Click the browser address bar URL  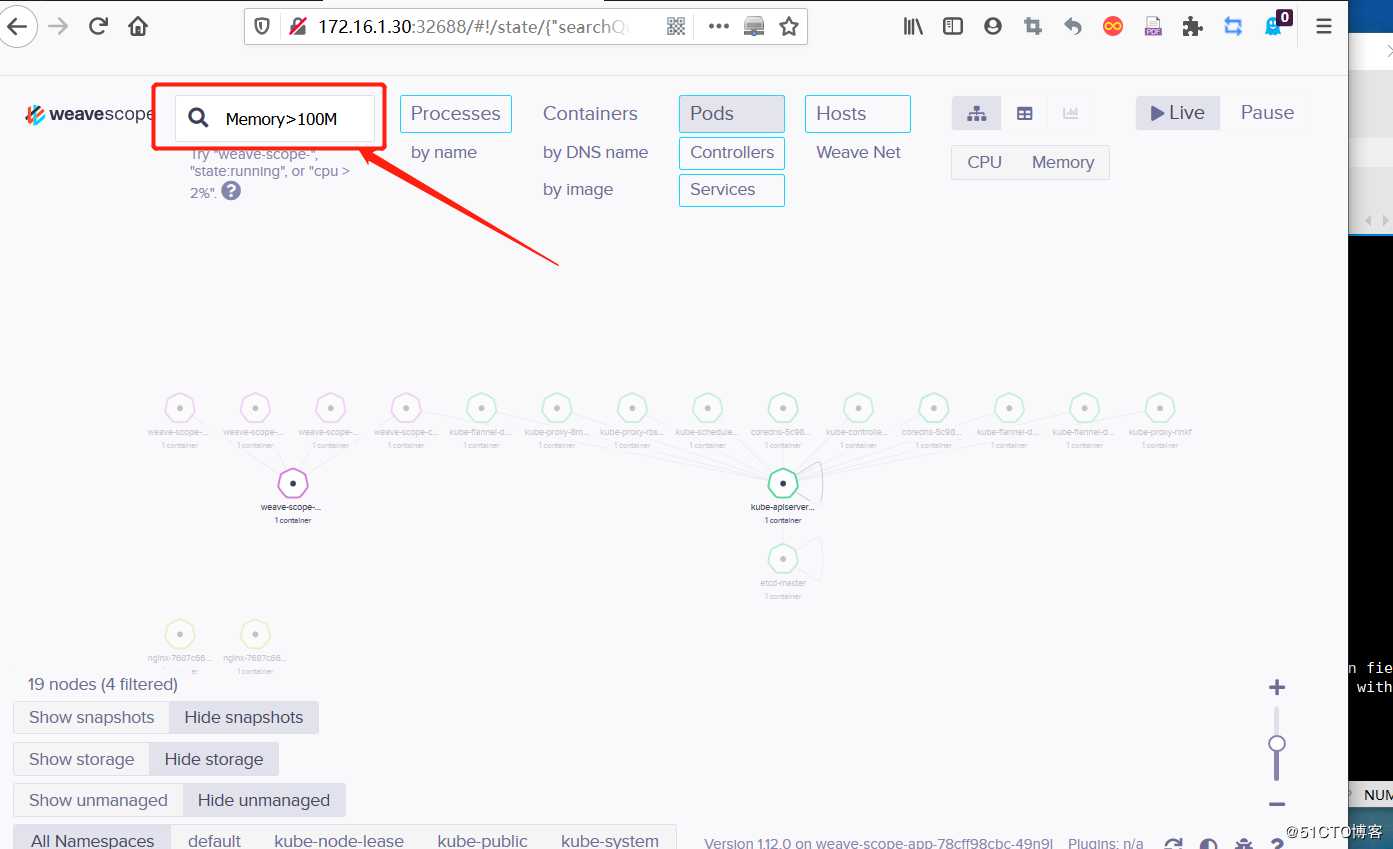coord(473,27)
